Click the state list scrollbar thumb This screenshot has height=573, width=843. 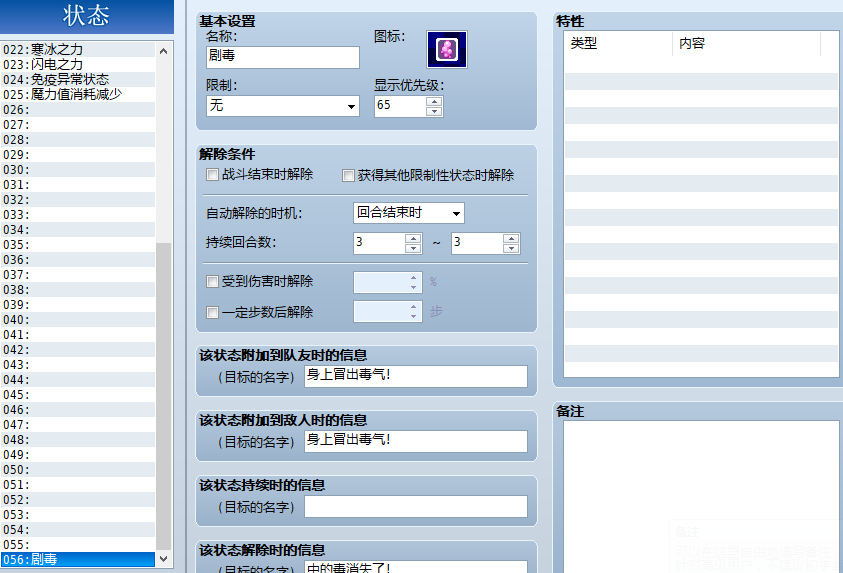[163, 396]
